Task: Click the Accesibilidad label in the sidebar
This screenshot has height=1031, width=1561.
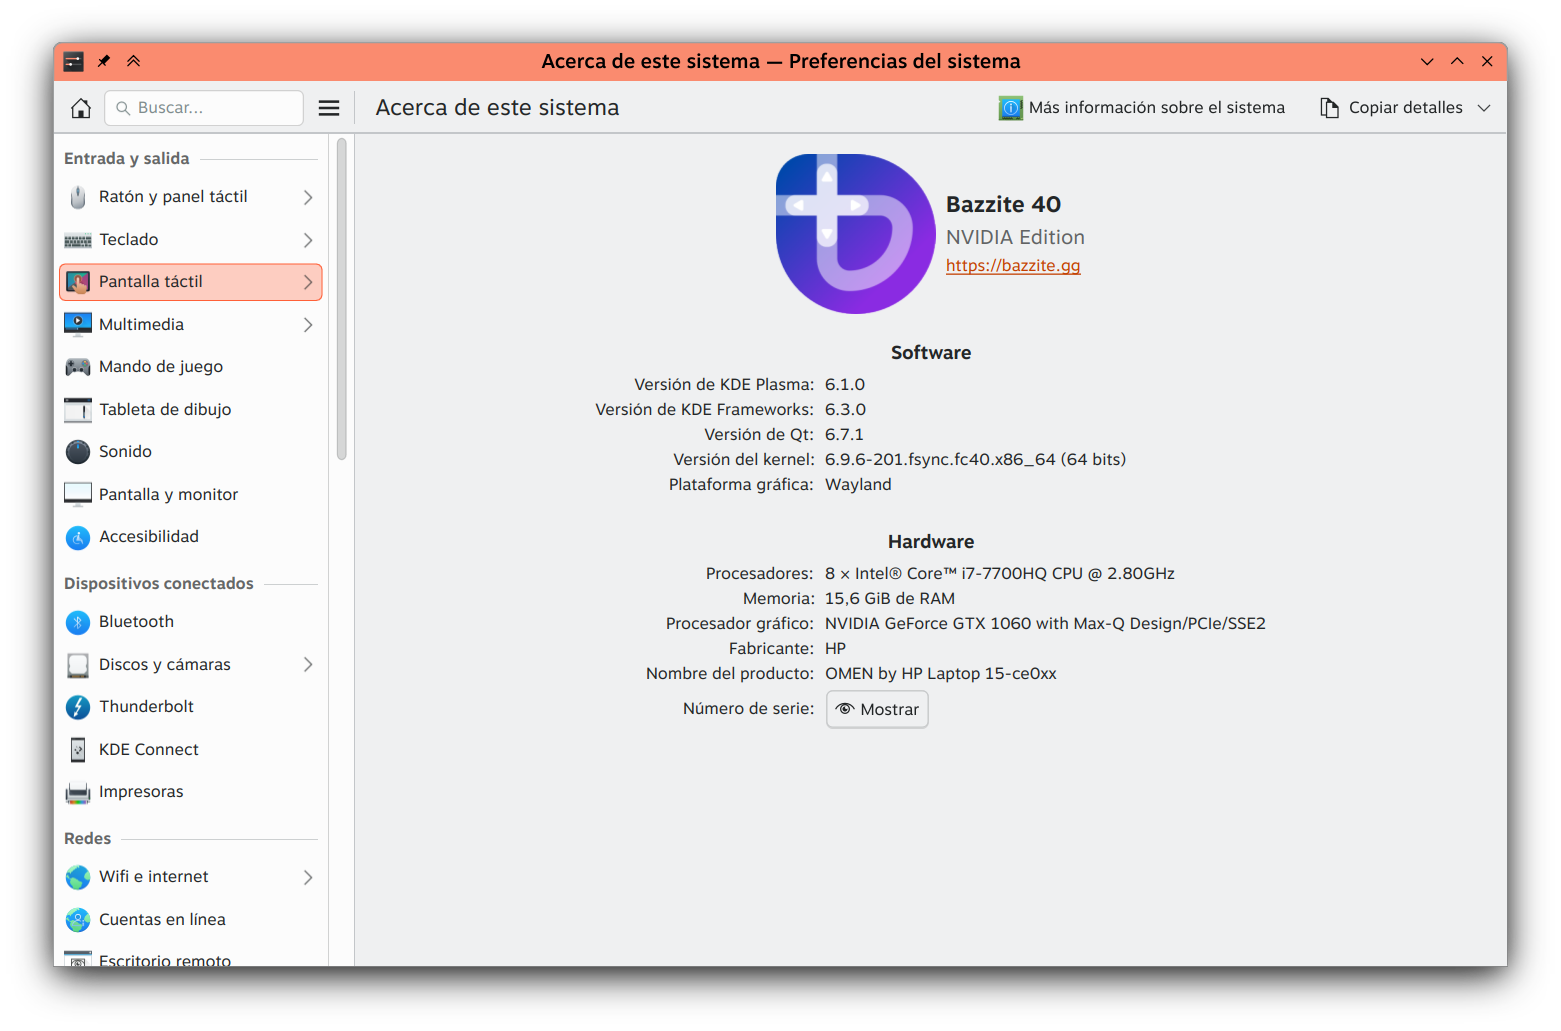Action: coord(149,537)
